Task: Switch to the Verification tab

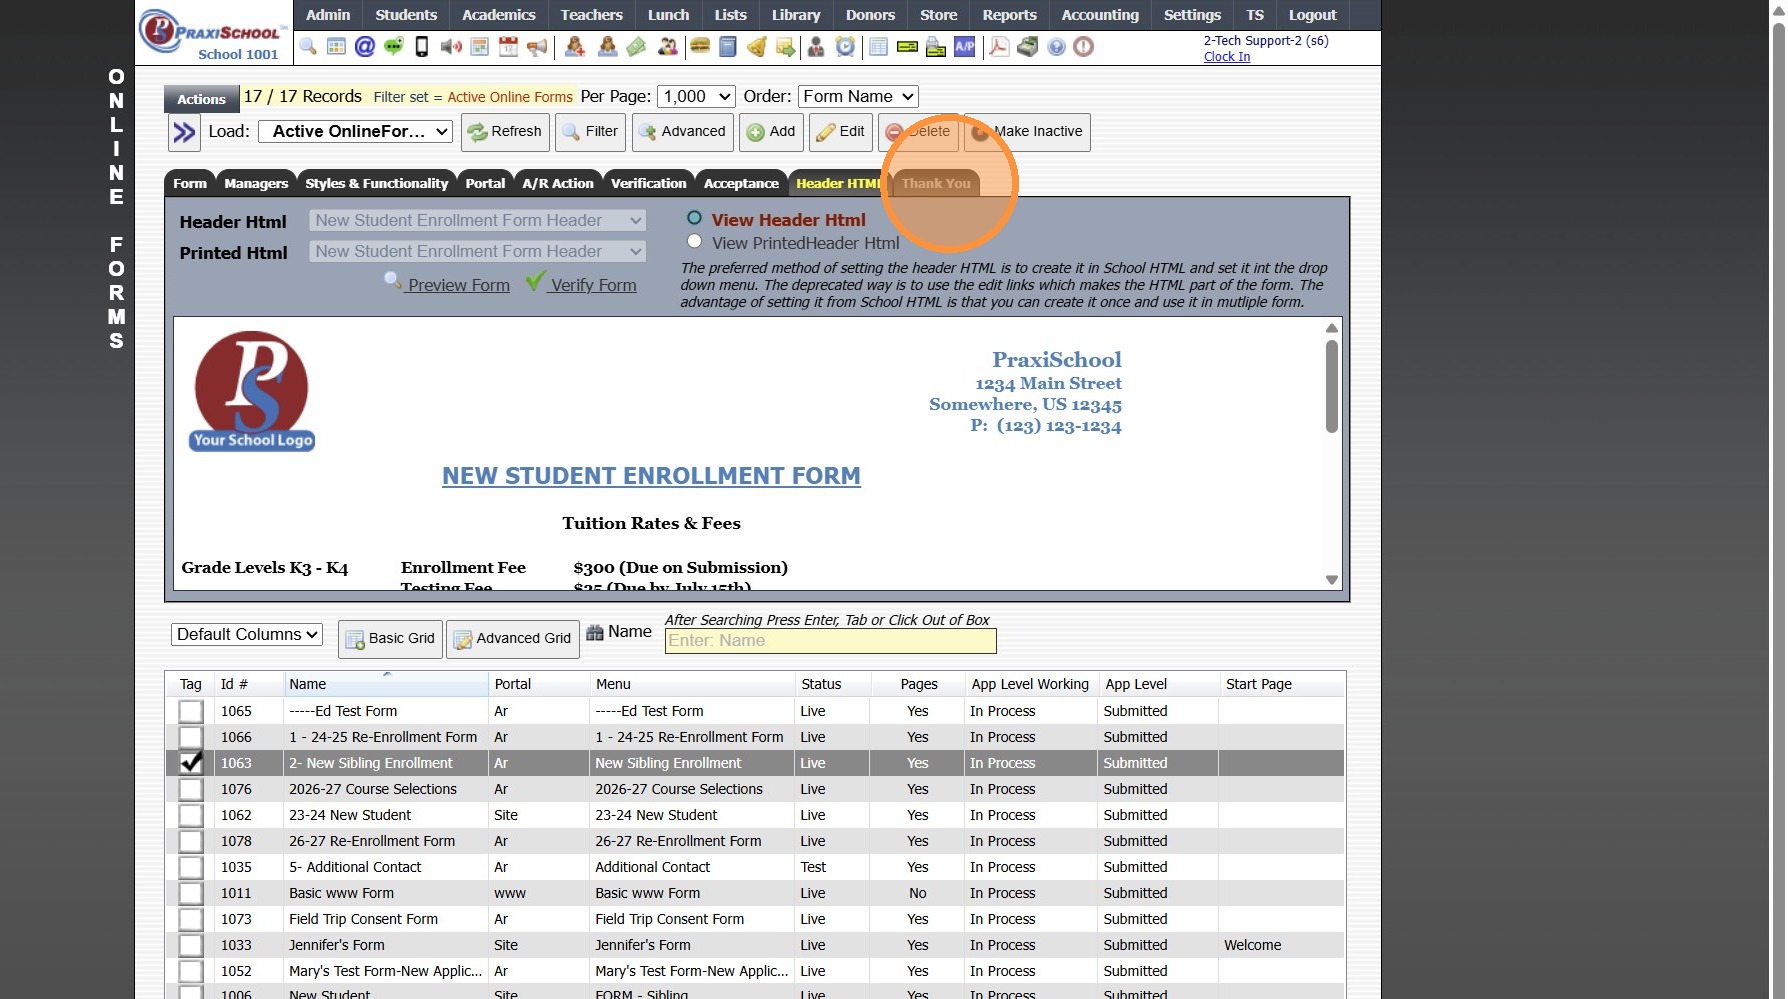Action: pyautogui.click(x=648, y=183)
